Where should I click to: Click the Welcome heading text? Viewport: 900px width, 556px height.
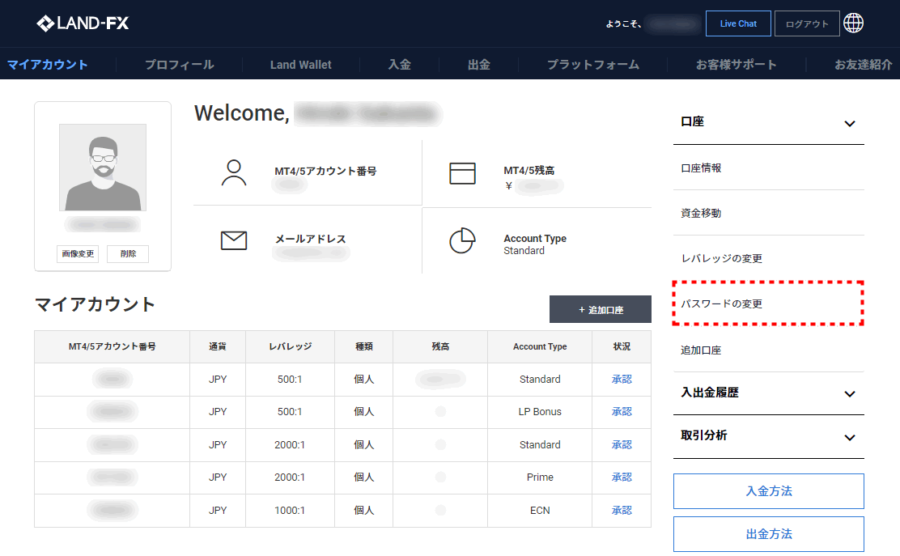coord(242,113)
